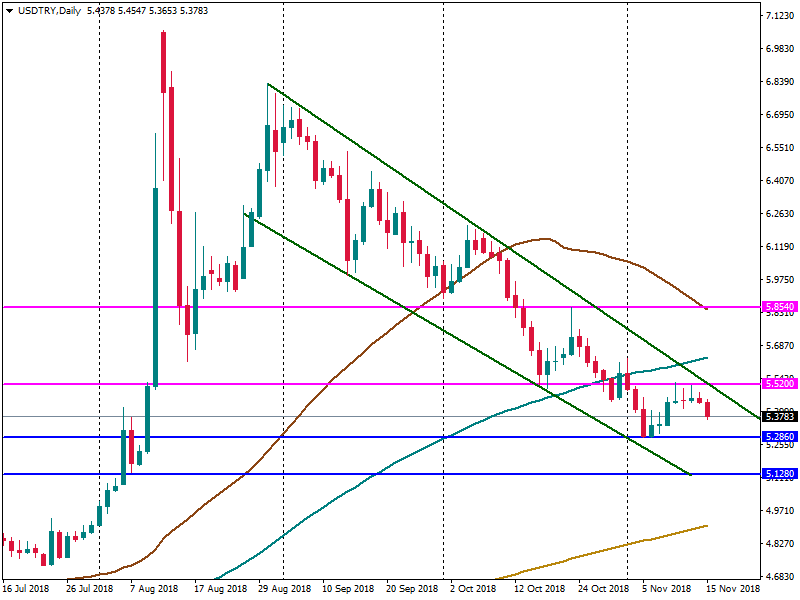
Task: Click the 7 Aug 2018 date label
Action: coord(152,589)
